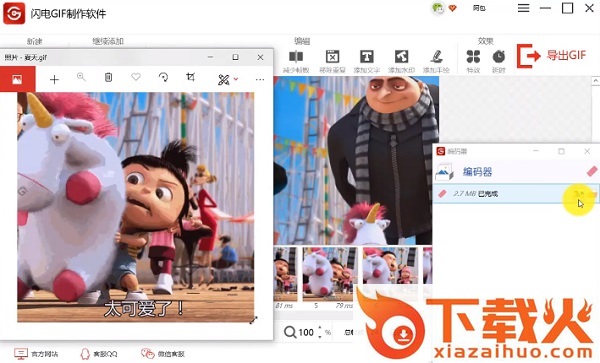Click the orange heart VIP icon
Image resolution: width=600 pixels, height=363 pixels.
click(453, 8)
